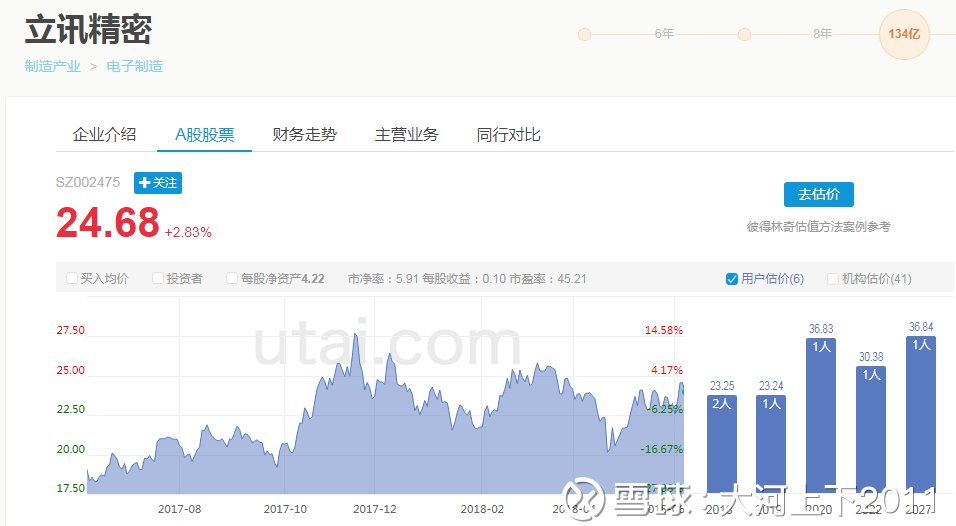Image resolution: width=956 pixels, height=526 pixels.
Task: Click the 134亿 valuation circle
Action: click(904, 34)
